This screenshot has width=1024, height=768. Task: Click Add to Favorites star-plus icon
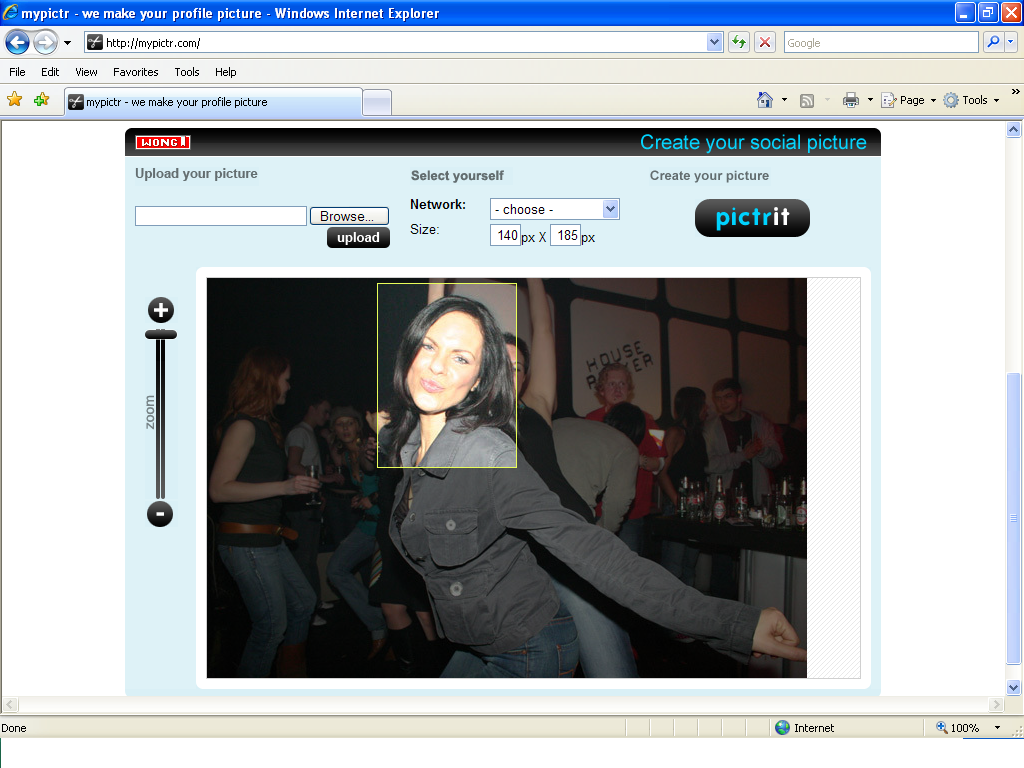pos(42,100)
